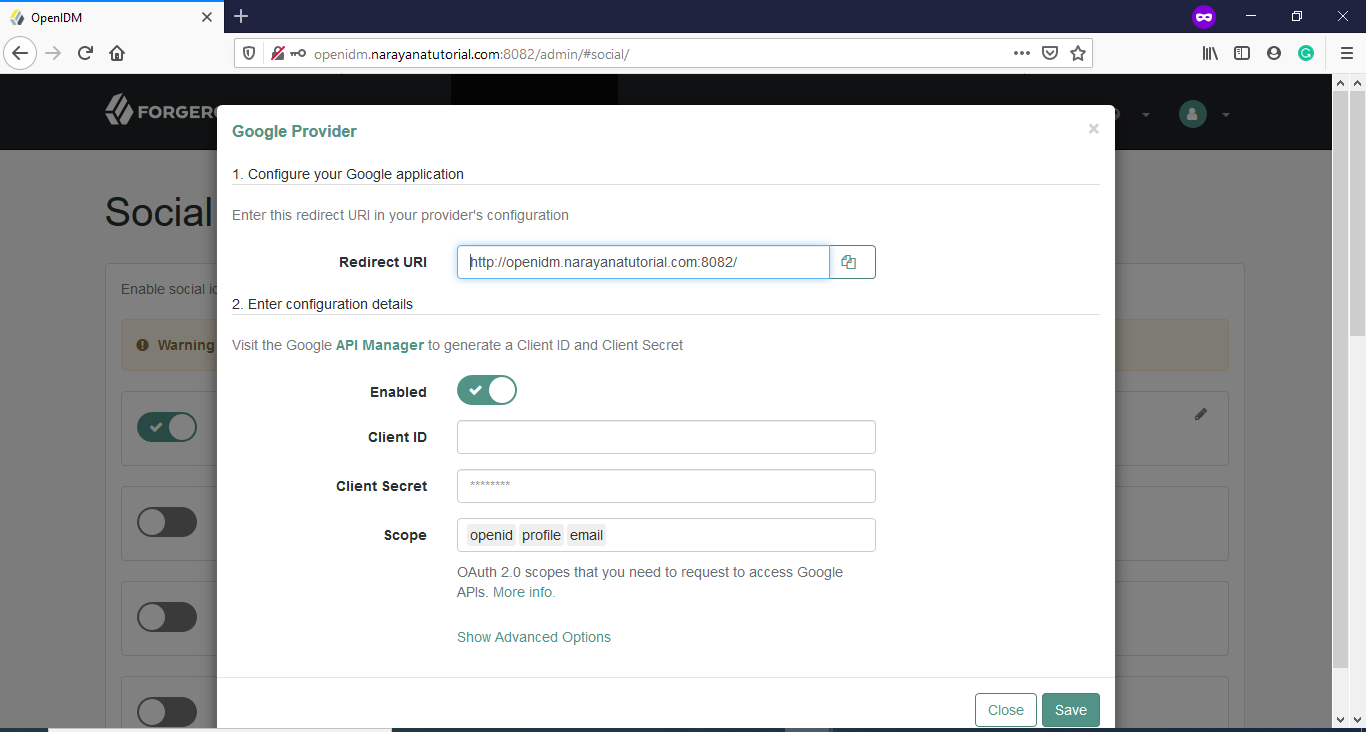1366x732 pixels.
Task: Click the Client ID input field
Action: tap(666, 437)
